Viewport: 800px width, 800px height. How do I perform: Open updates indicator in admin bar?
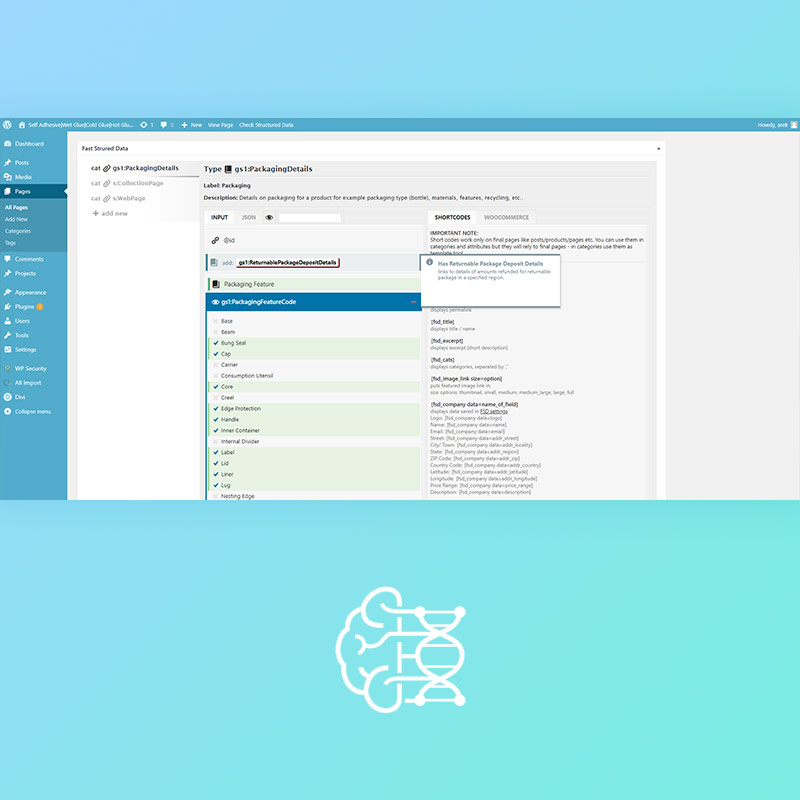(146, 124)
